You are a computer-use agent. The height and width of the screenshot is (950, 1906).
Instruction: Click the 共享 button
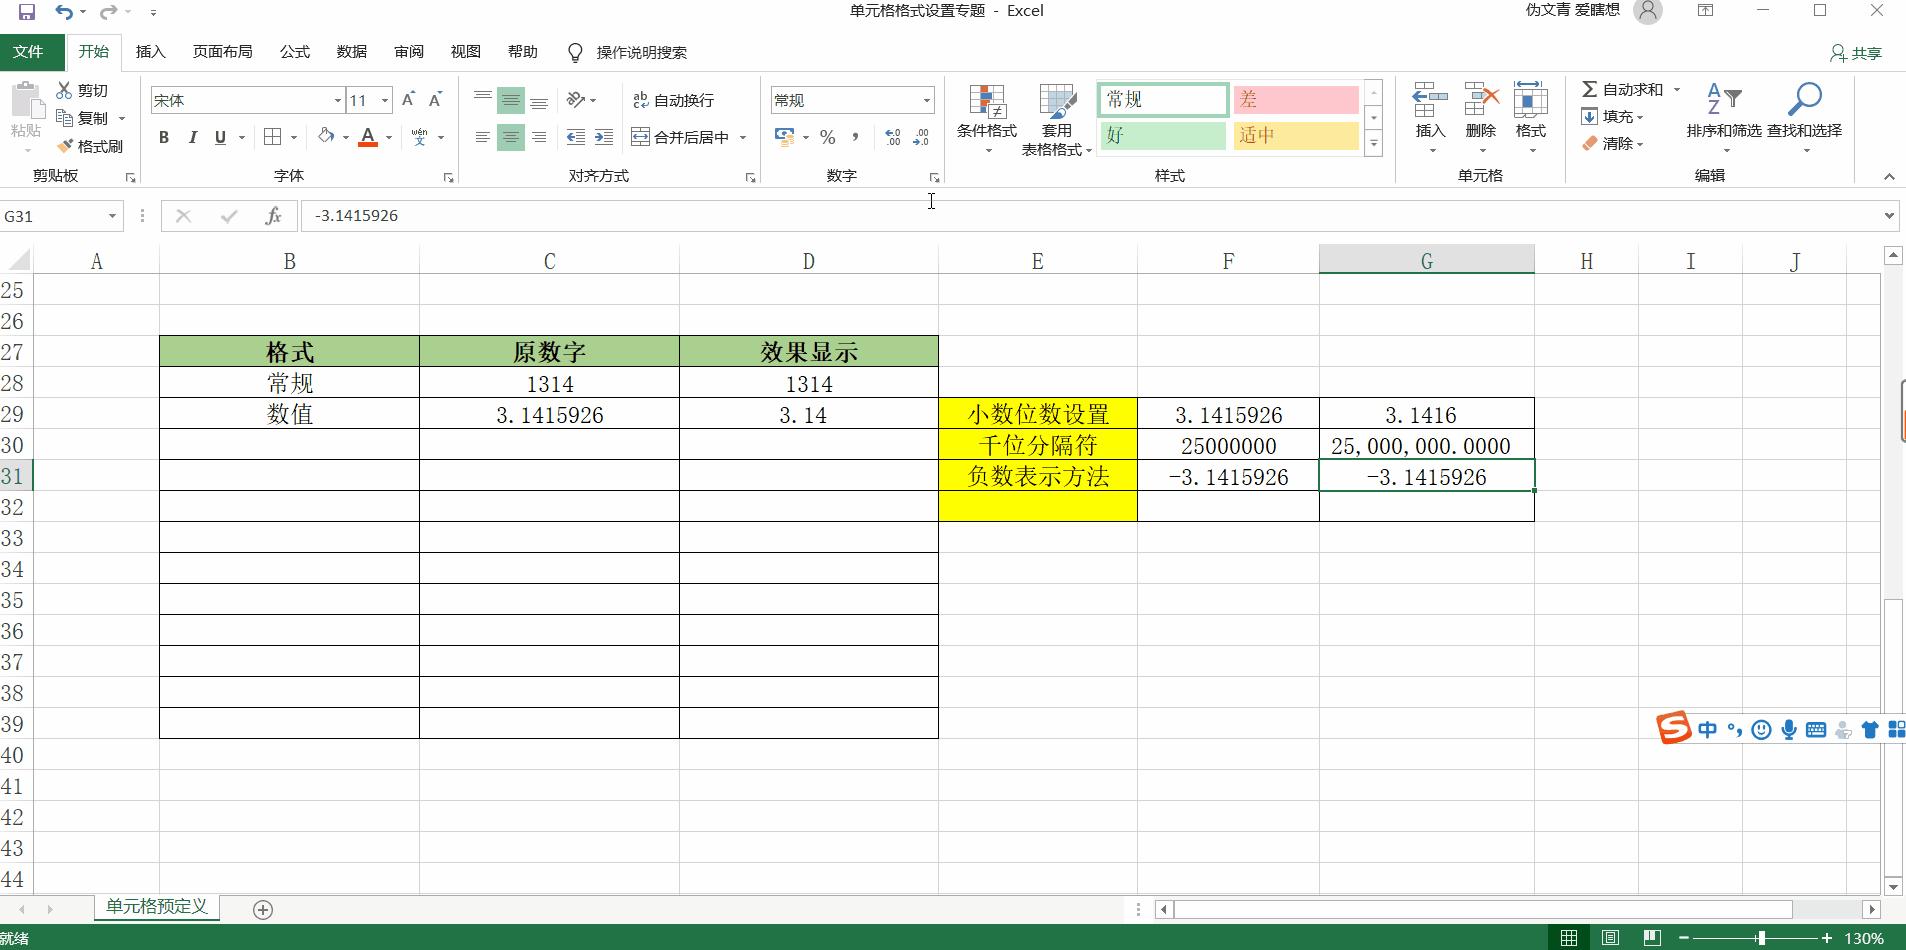[x=1855, y=52]
